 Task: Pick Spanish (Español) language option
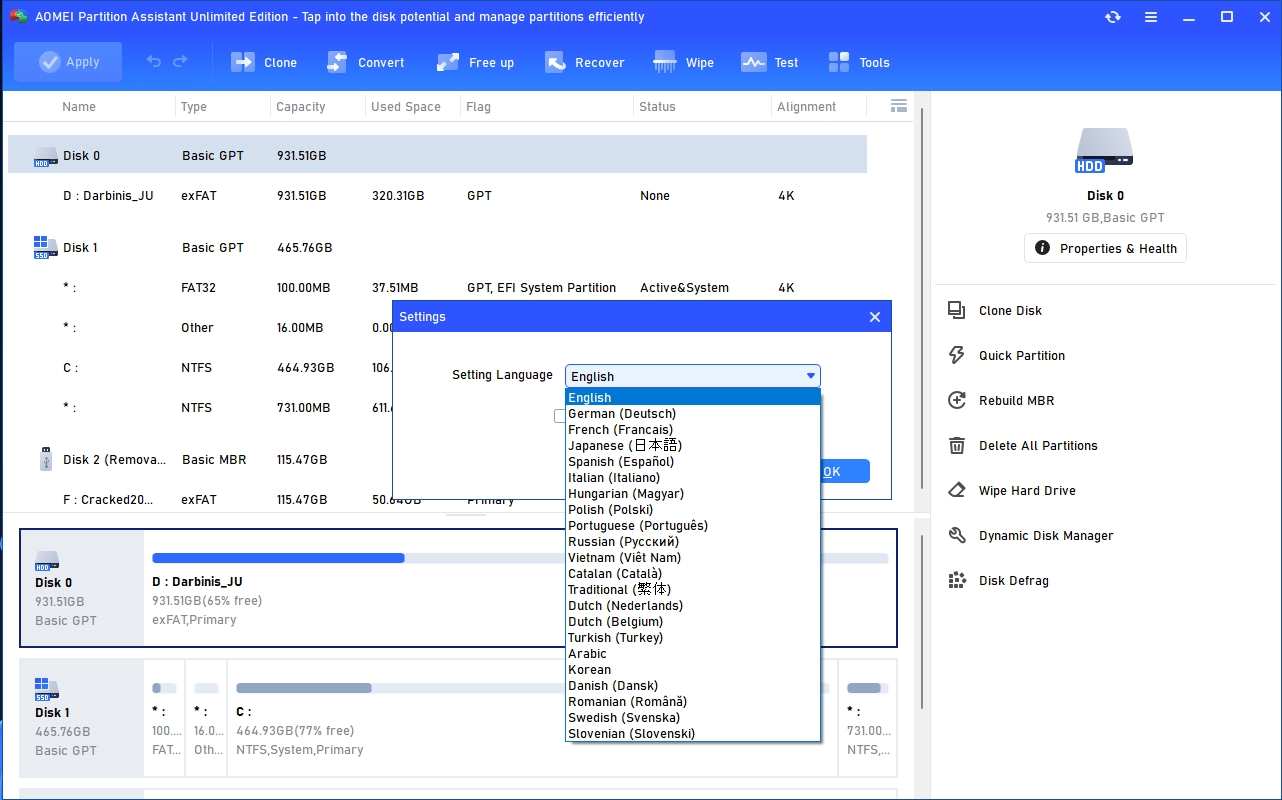(x=693, y=462)
